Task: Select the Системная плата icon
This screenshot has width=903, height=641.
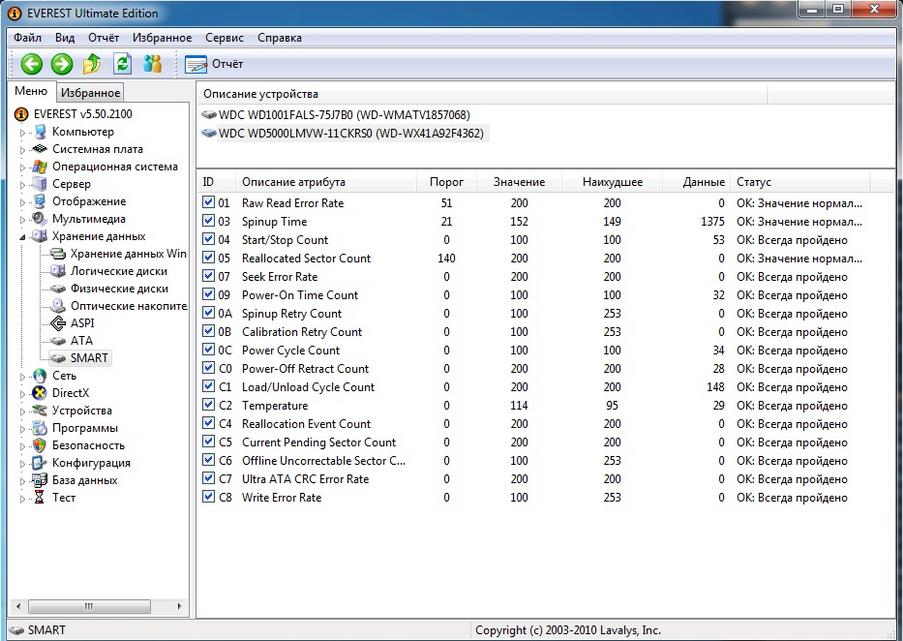Action: (40, 149)
